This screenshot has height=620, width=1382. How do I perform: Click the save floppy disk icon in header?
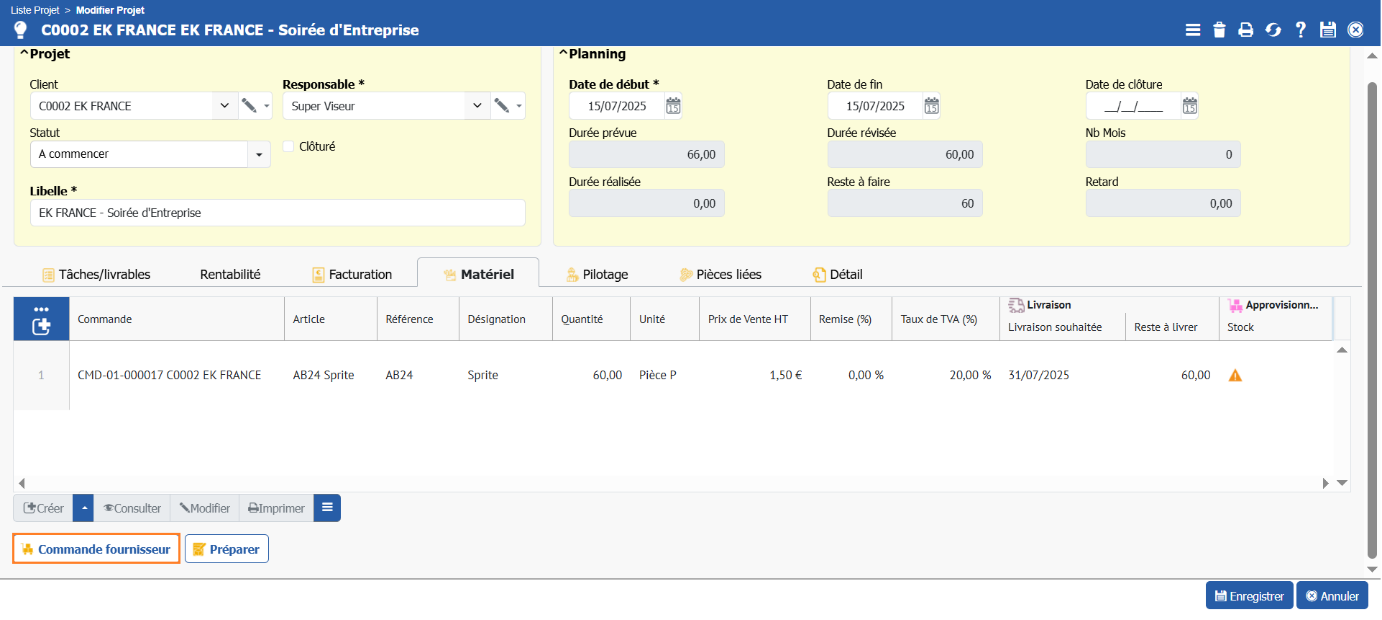pos(1328,30)
